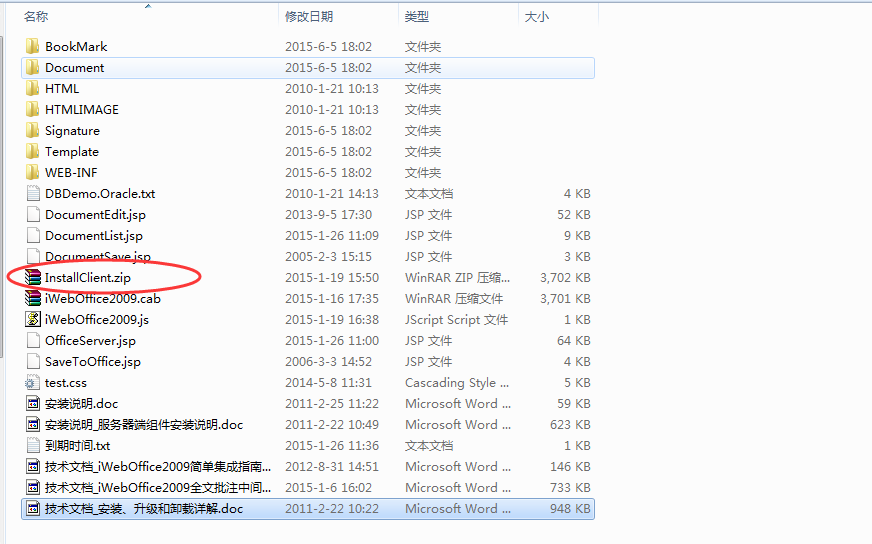Click the 到期时间.txt file icon

[x=33, y=446]
